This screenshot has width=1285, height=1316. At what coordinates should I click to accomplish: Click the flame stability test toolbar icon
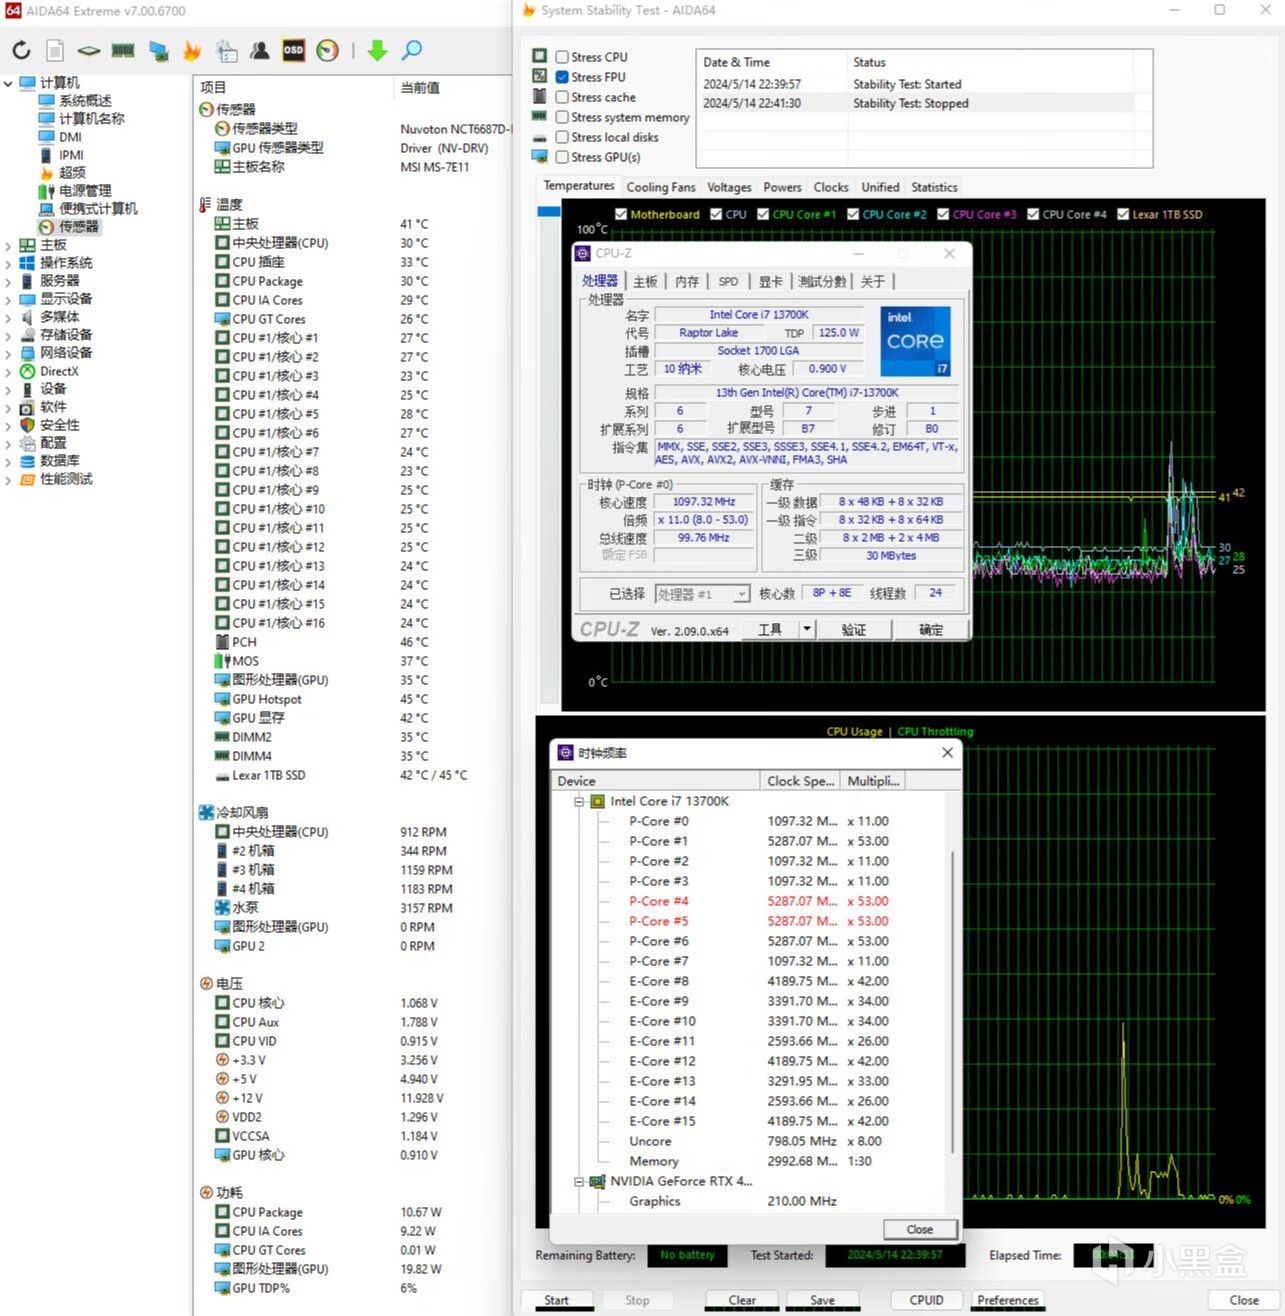(192, 50)
